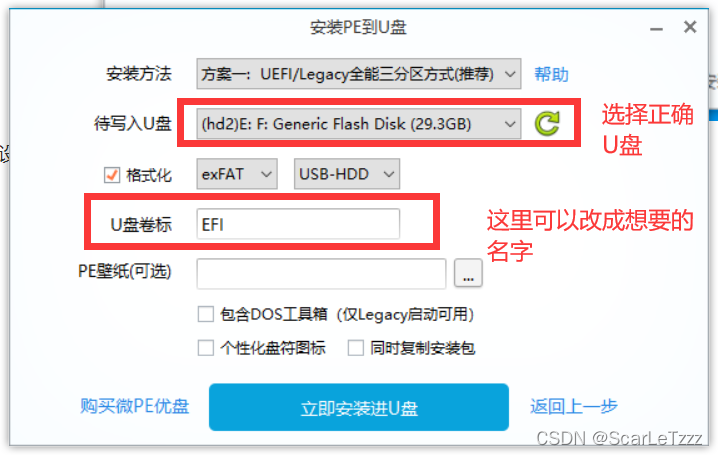Click the arrow next to 29.3GB disk entry
This screenshot has height=455, width=718.
[x=510, y=124]
